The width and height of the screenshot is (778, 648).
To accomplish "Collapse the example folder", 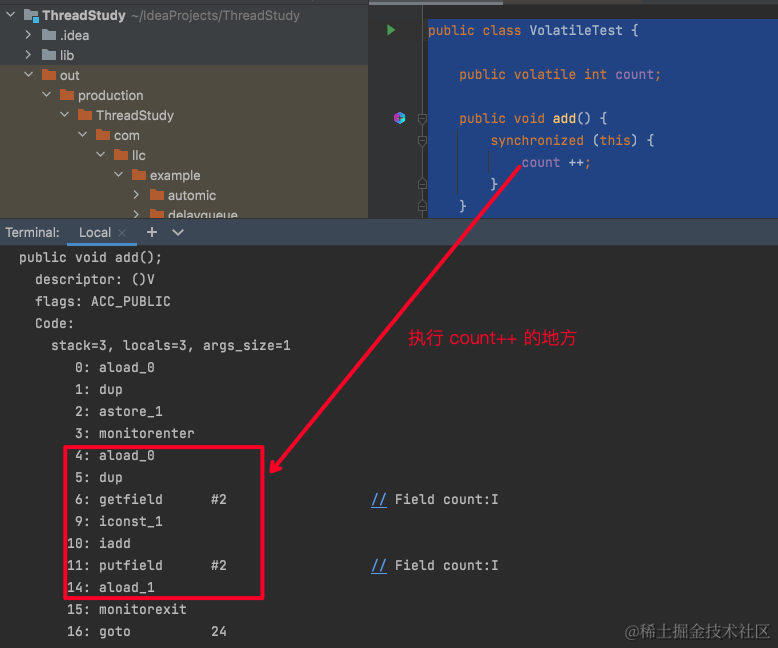I will pyautogui.click(x=119, y=174).
